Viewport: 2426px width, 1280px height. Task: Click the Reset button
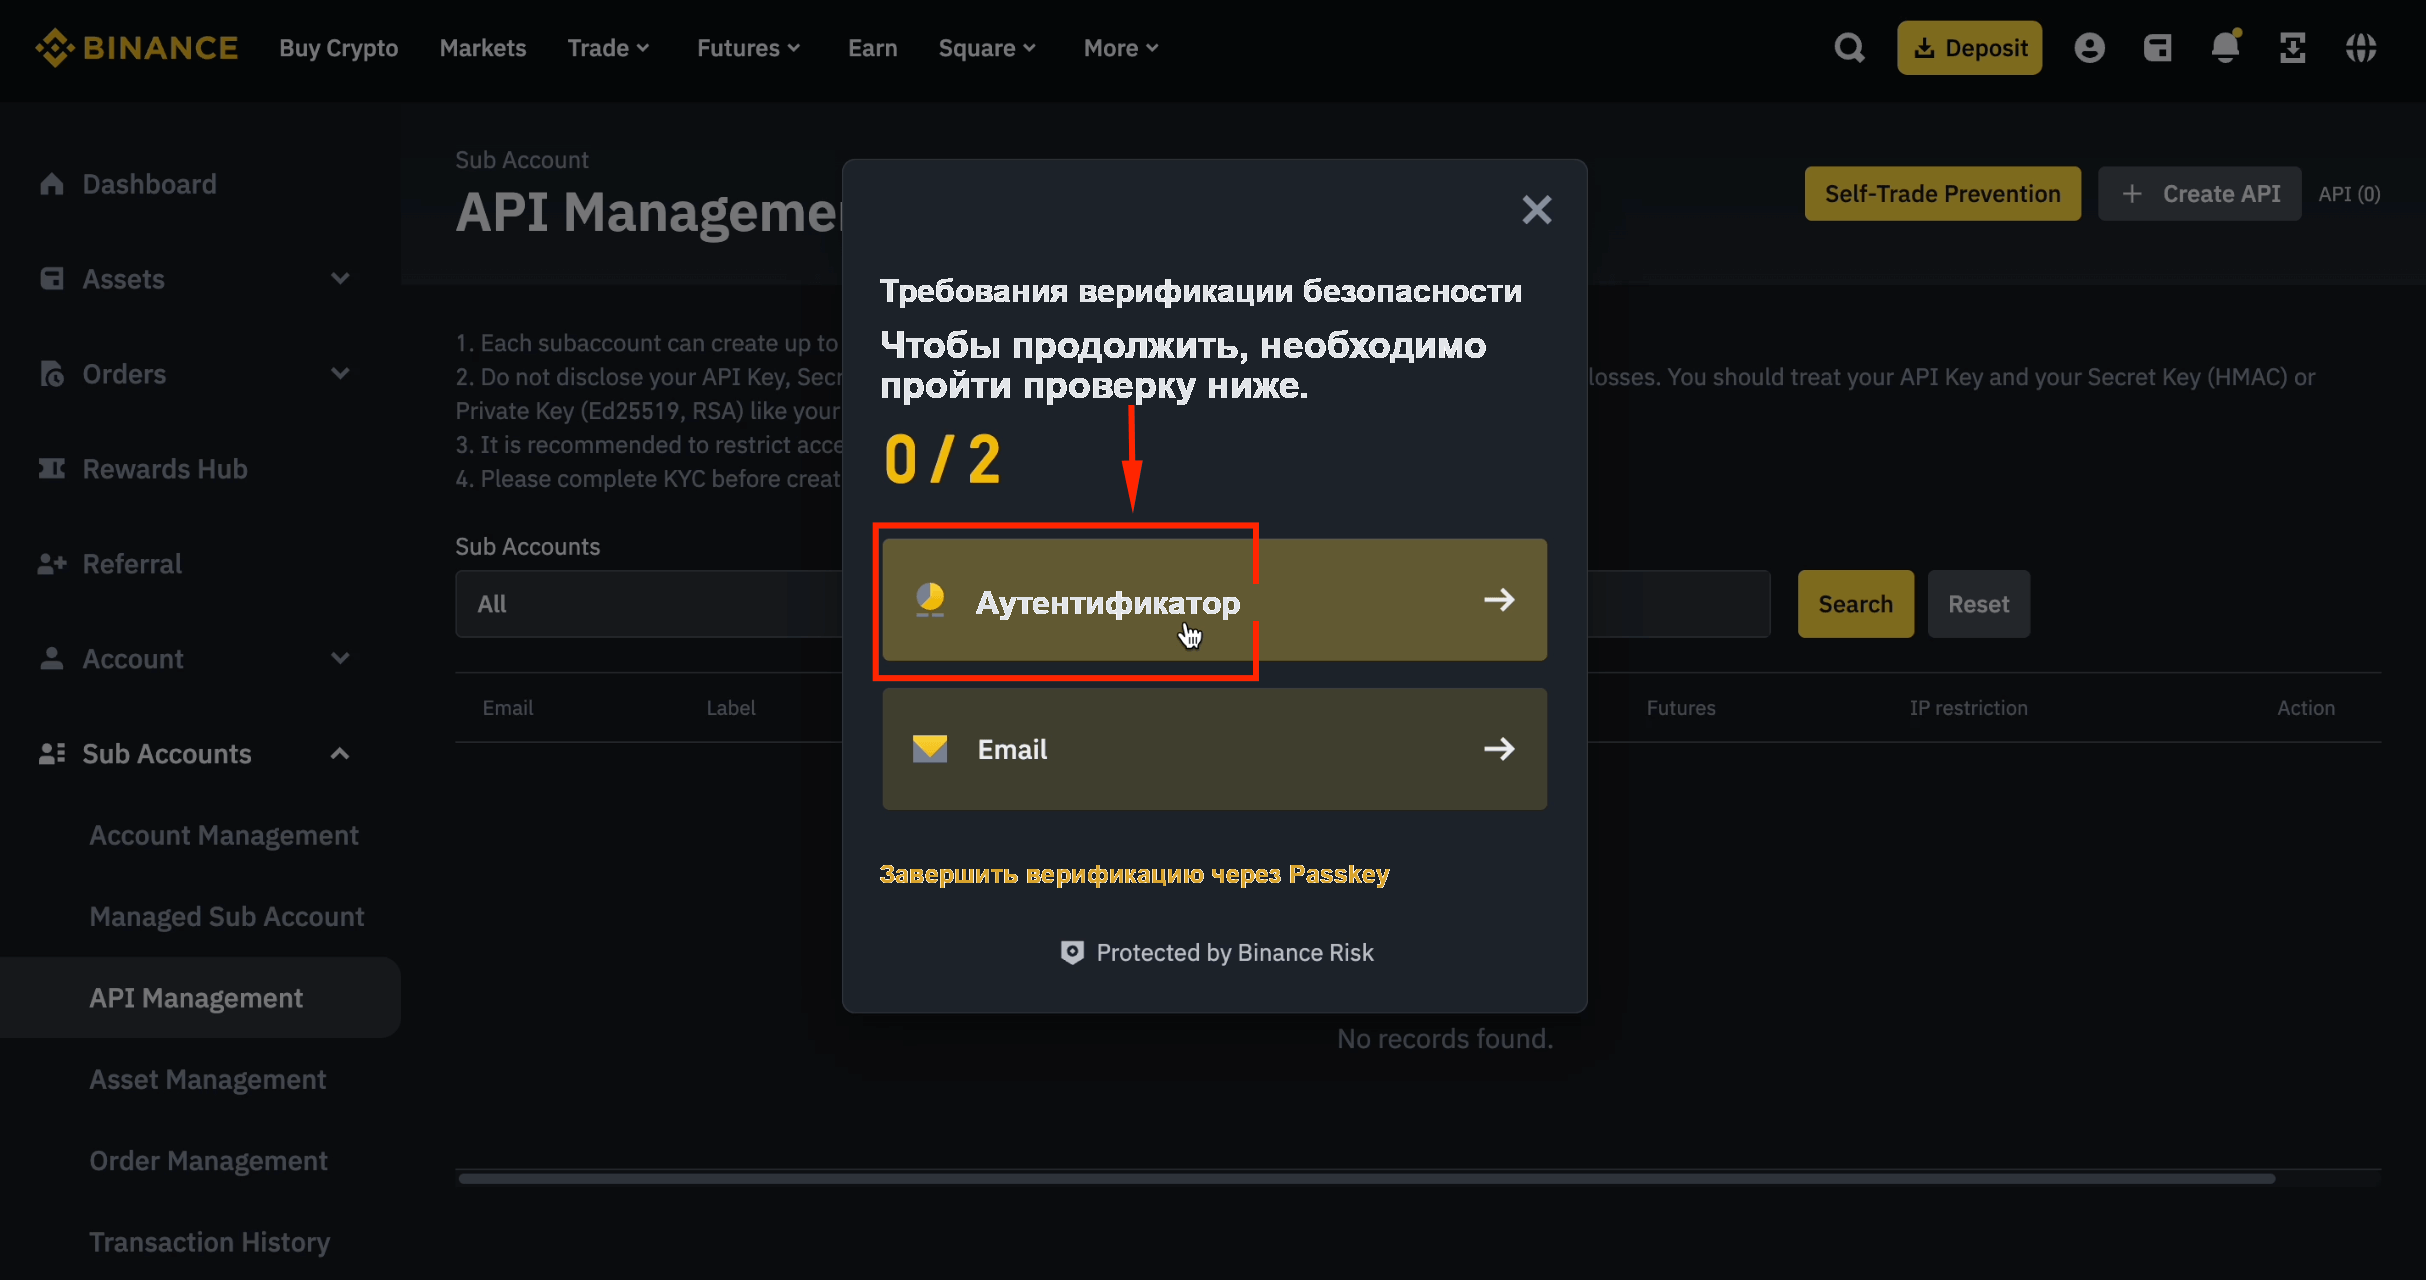tap(1978, 604)
